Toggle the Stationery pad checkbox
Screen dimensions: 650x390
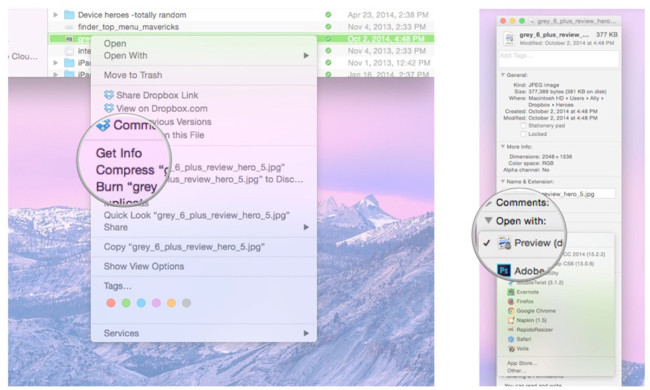(x=523, y=125)
